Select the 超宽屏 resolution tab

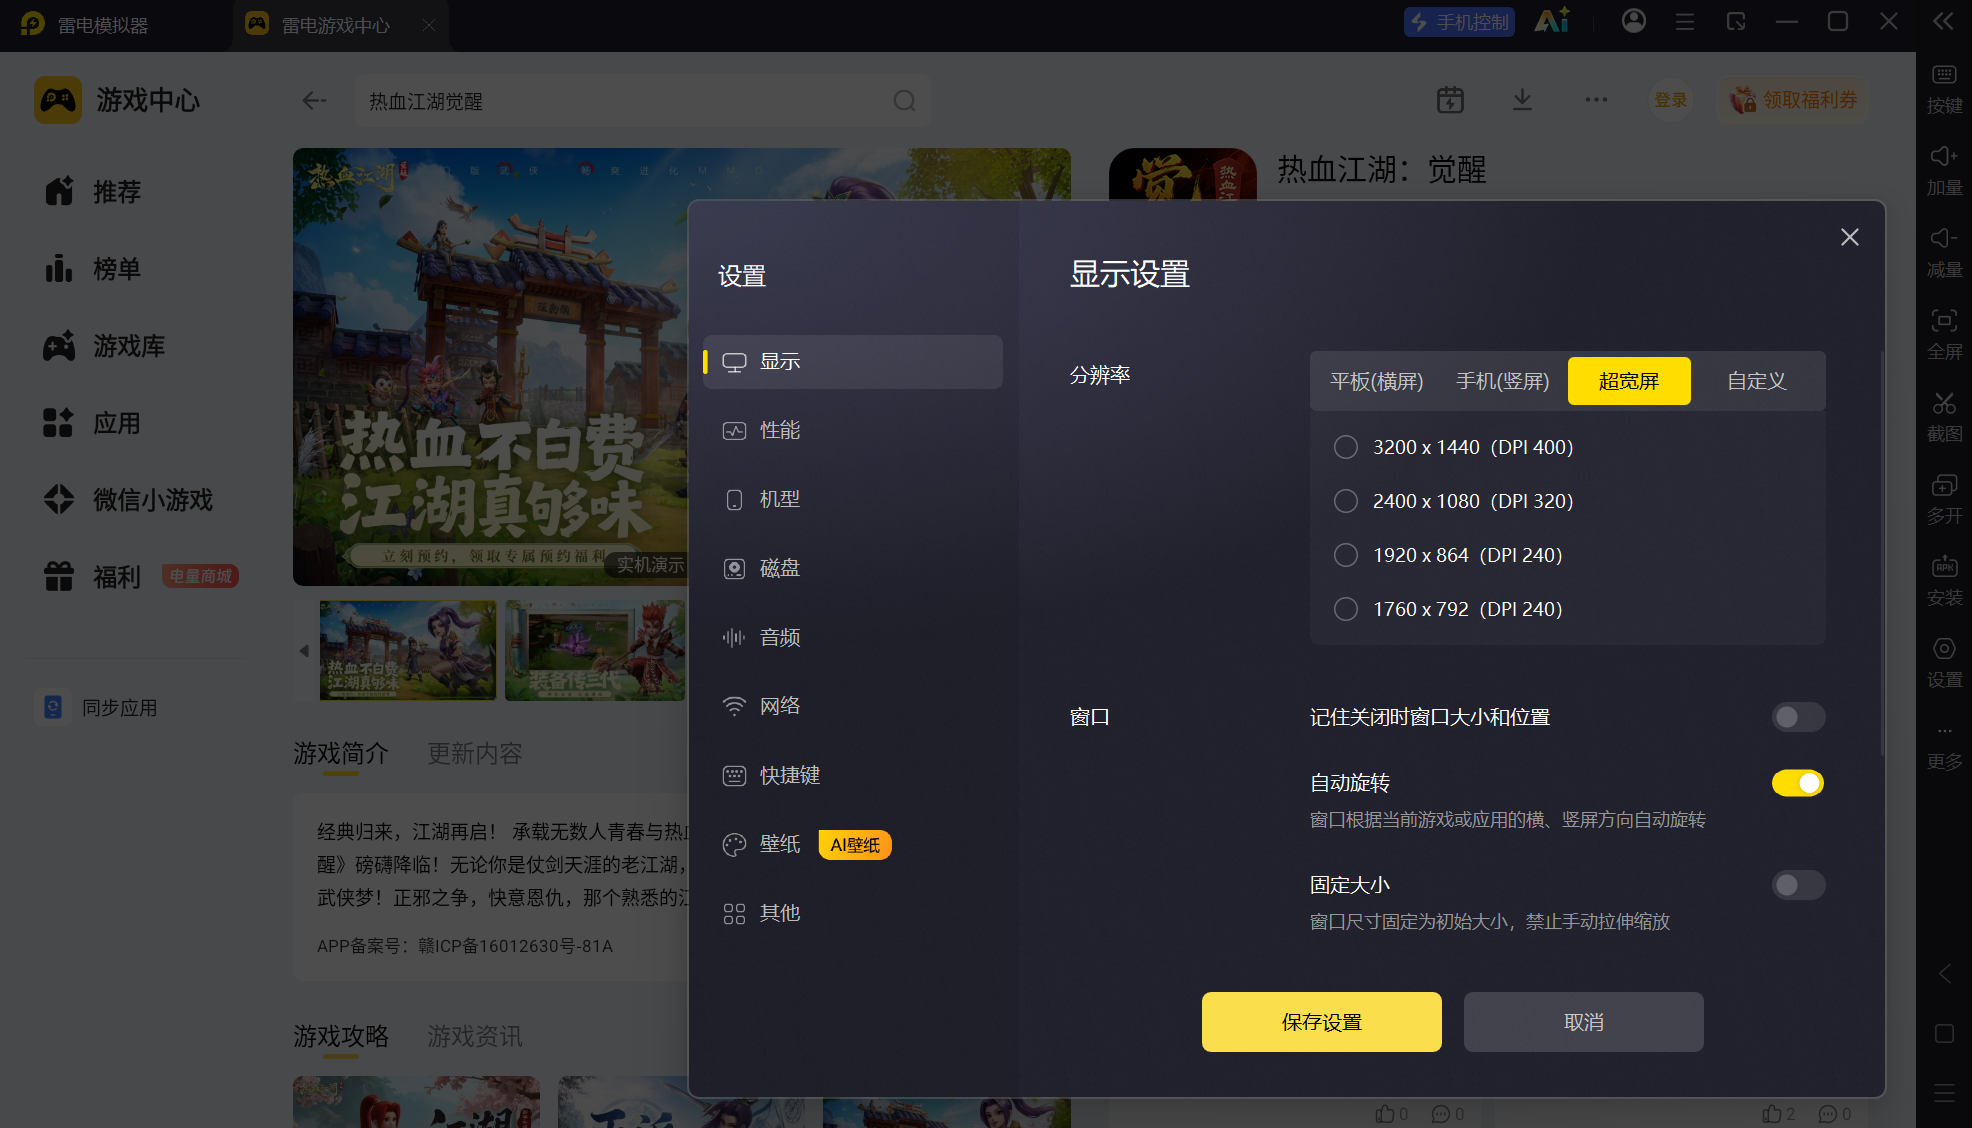[1629, 381]
